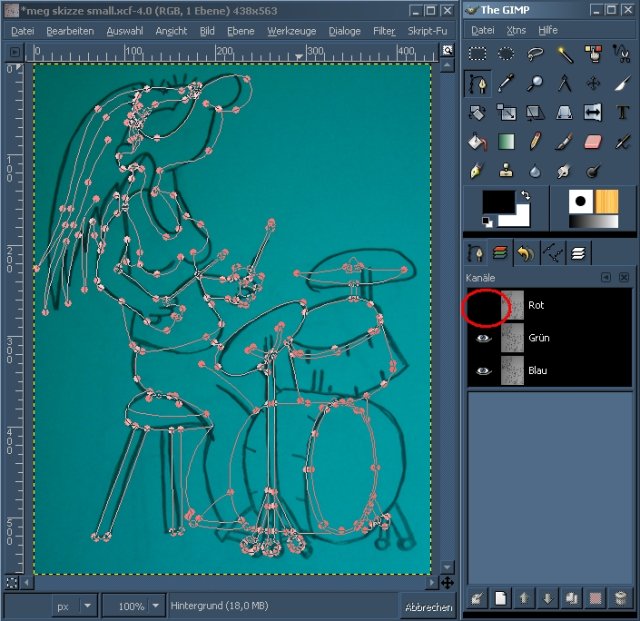Select the Rotate tool
This screenshot has height=621, width=640.
point(477,113)
